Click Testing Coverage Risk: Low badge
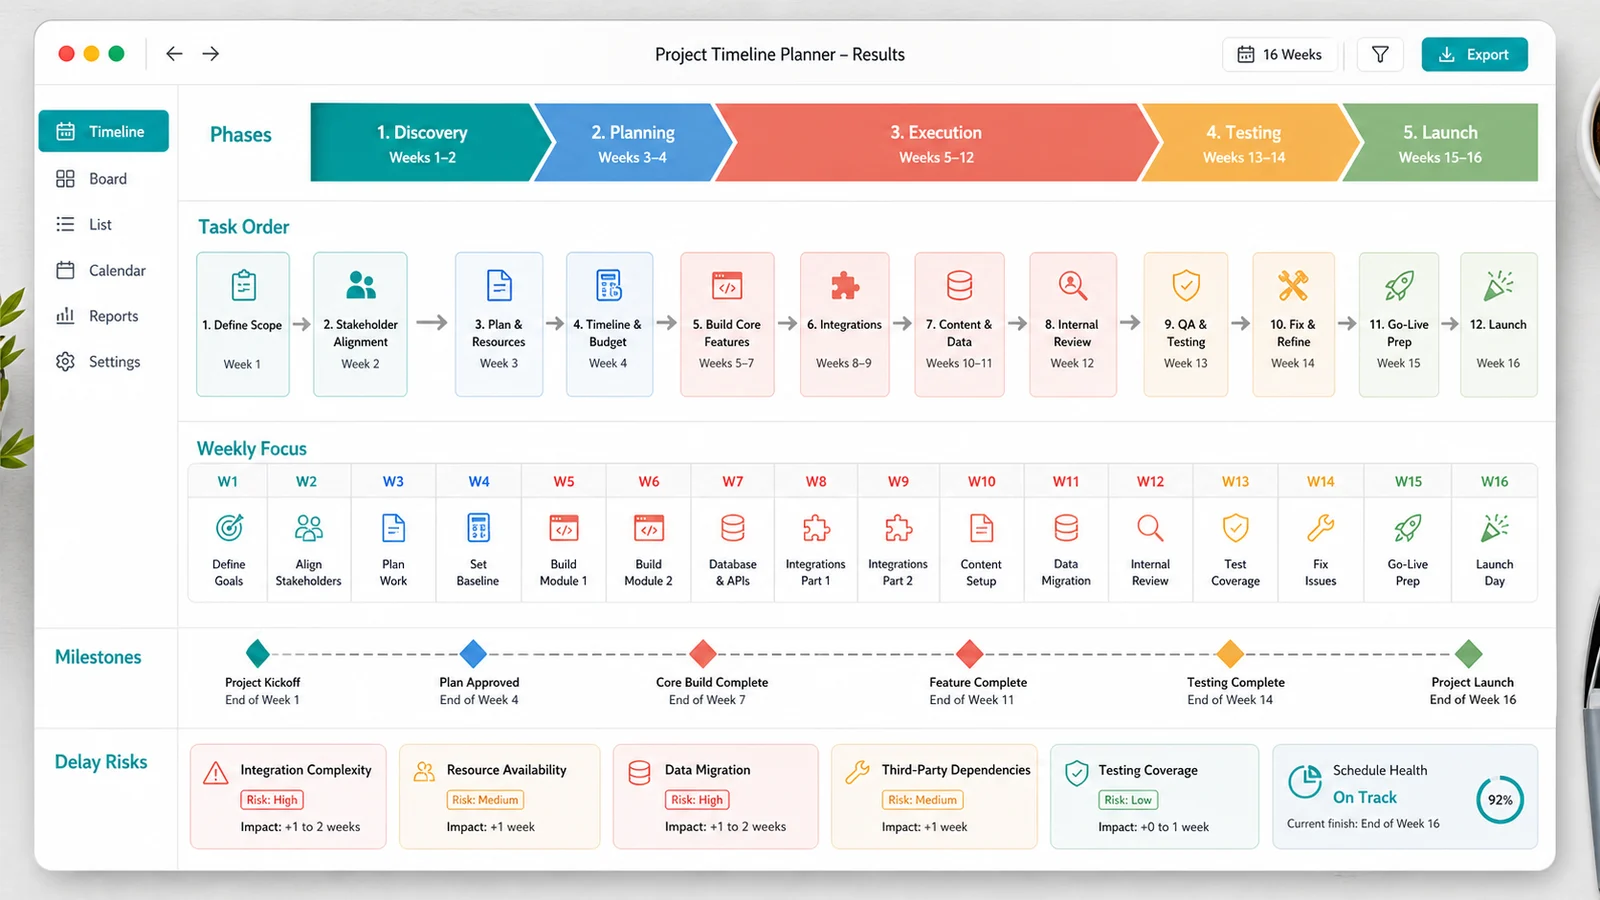Screen dimensions: 1600x900 [x=1128, y=800]
